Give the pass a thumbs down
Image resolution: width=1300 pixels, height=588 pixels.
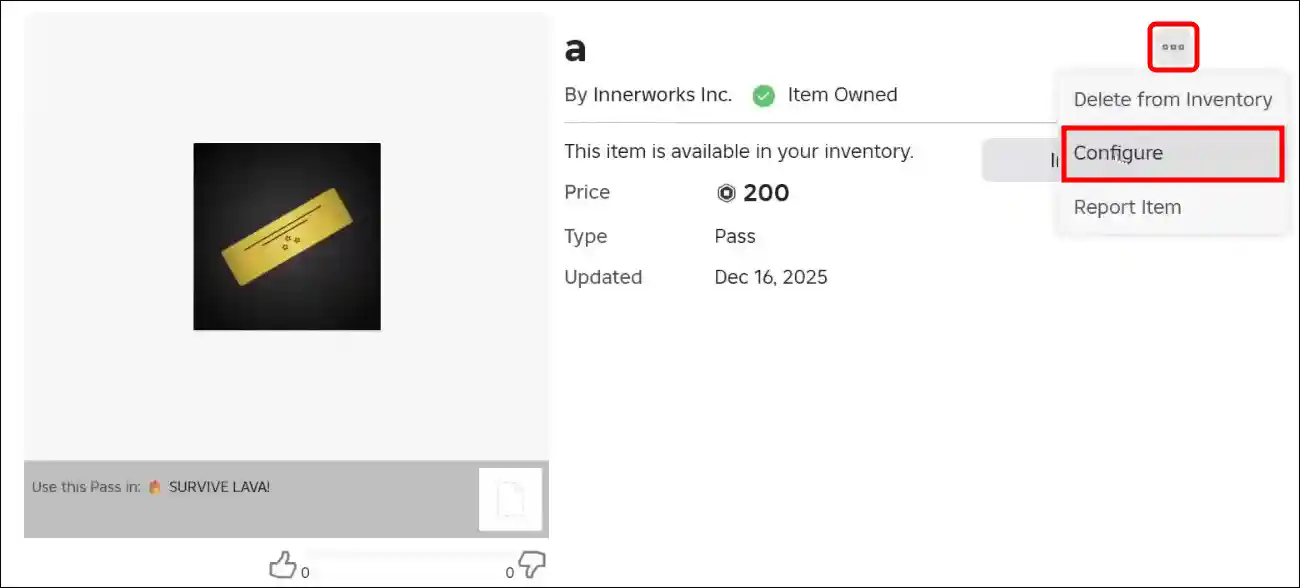coord(531,564)
